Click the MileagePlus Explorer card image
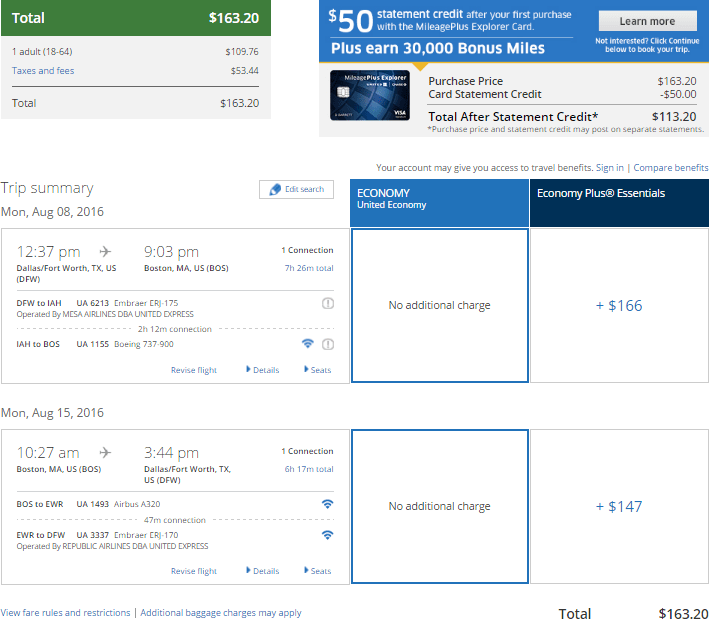The image size is (716, 628). 370,95
